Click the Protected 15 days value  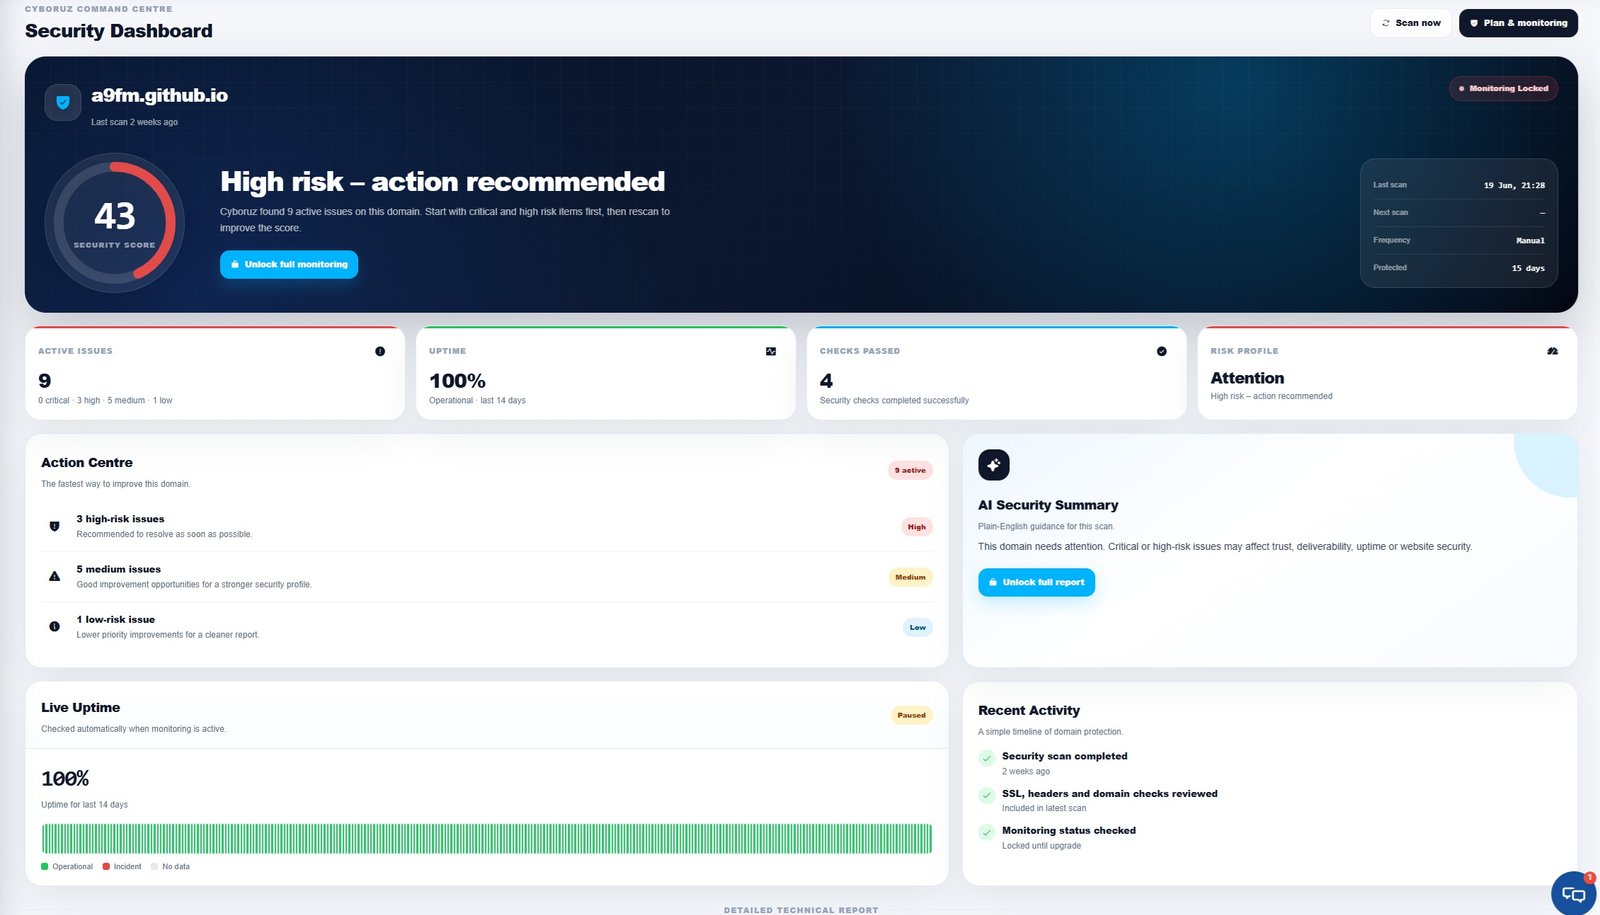coord(1528,268)
